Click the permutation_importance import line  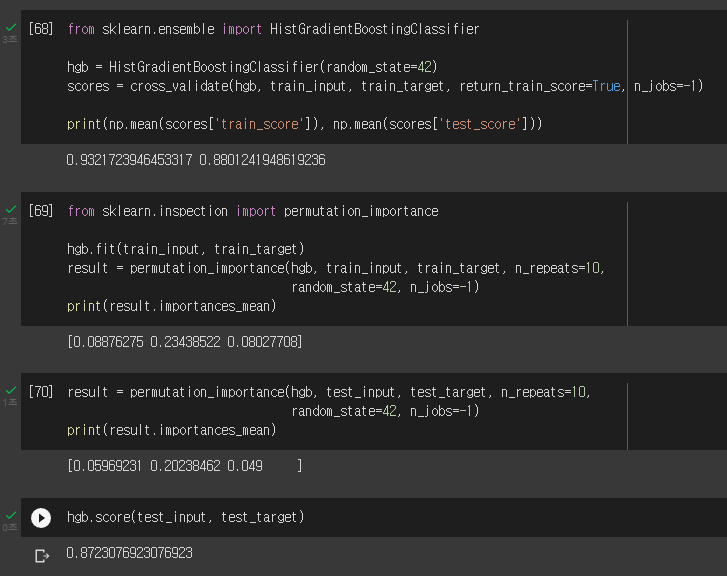pyautogui.click(x=253, y=211)
